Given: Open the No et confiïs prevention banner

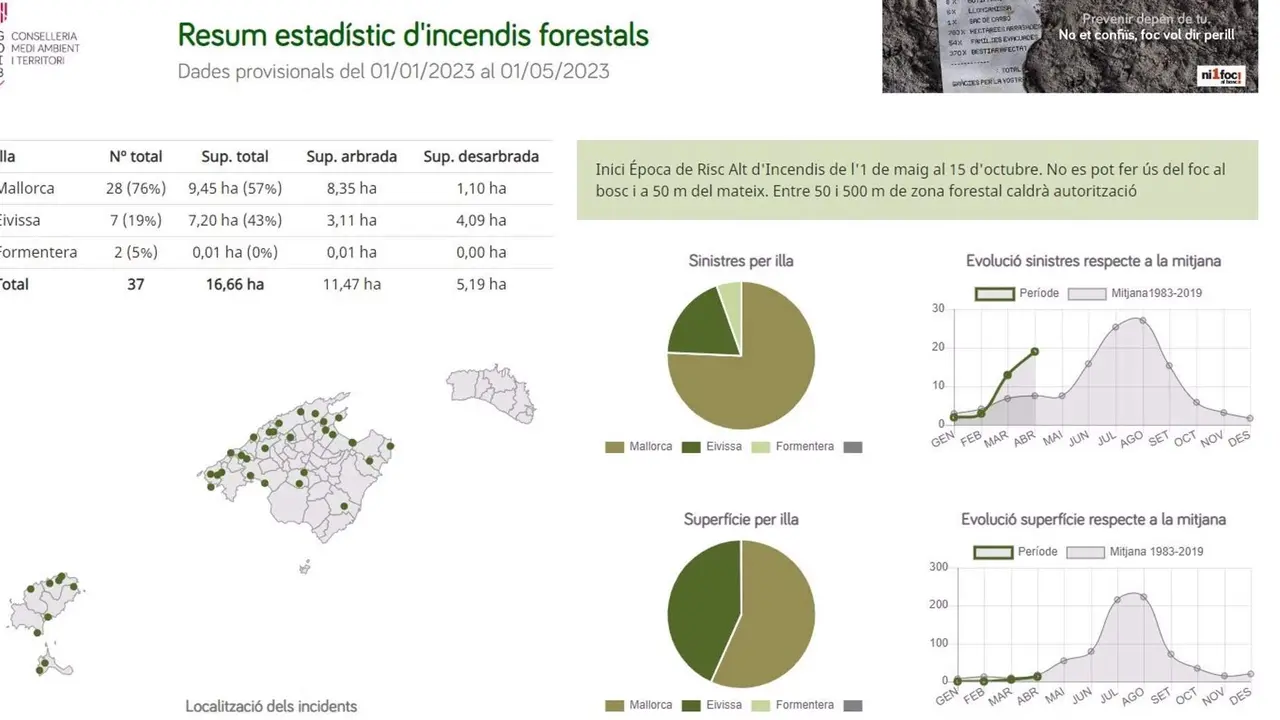Looking at the screenshot, I should click(1070, 45).
